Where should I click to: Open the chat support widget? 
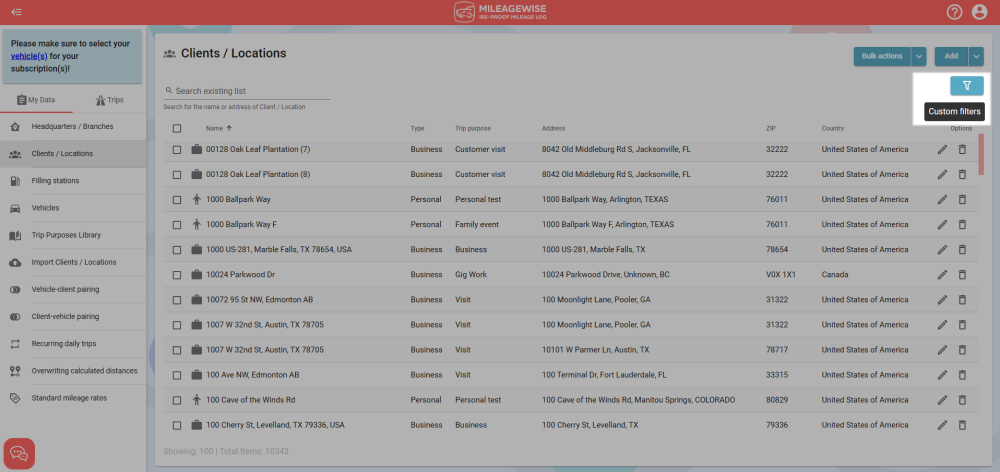click(x=19, y=453)
